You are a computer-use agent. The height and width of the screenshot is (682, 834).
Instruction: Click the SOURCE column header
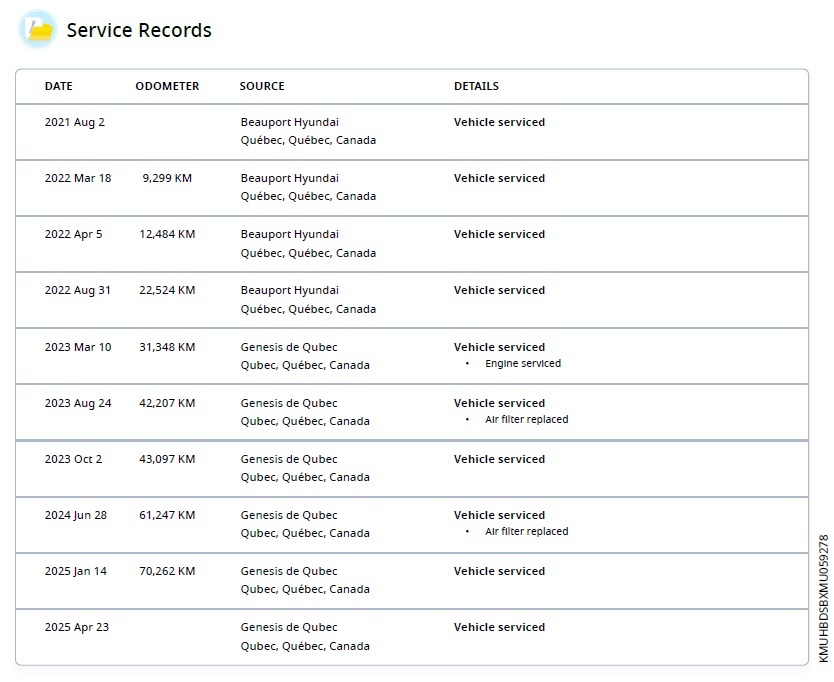point(262,86)
